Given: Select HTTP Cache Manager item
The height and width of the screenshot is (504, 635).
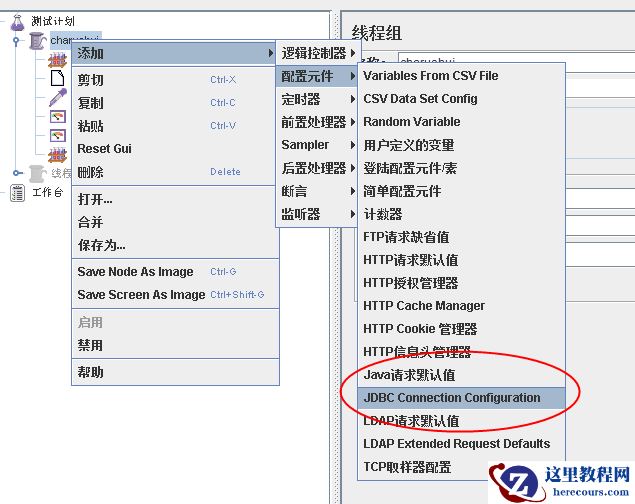Looking at the screenshot, I should [461, 306].
